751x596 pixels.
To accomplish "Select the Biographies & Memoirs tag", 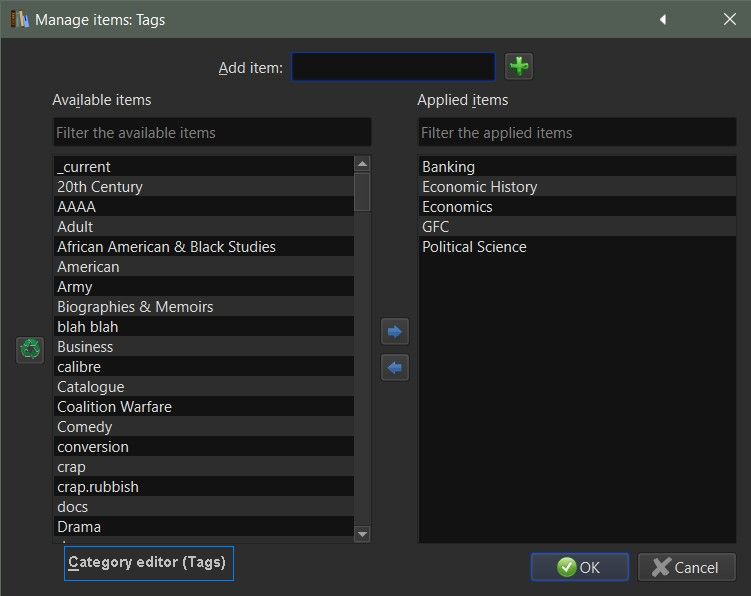I will point(204,307).
